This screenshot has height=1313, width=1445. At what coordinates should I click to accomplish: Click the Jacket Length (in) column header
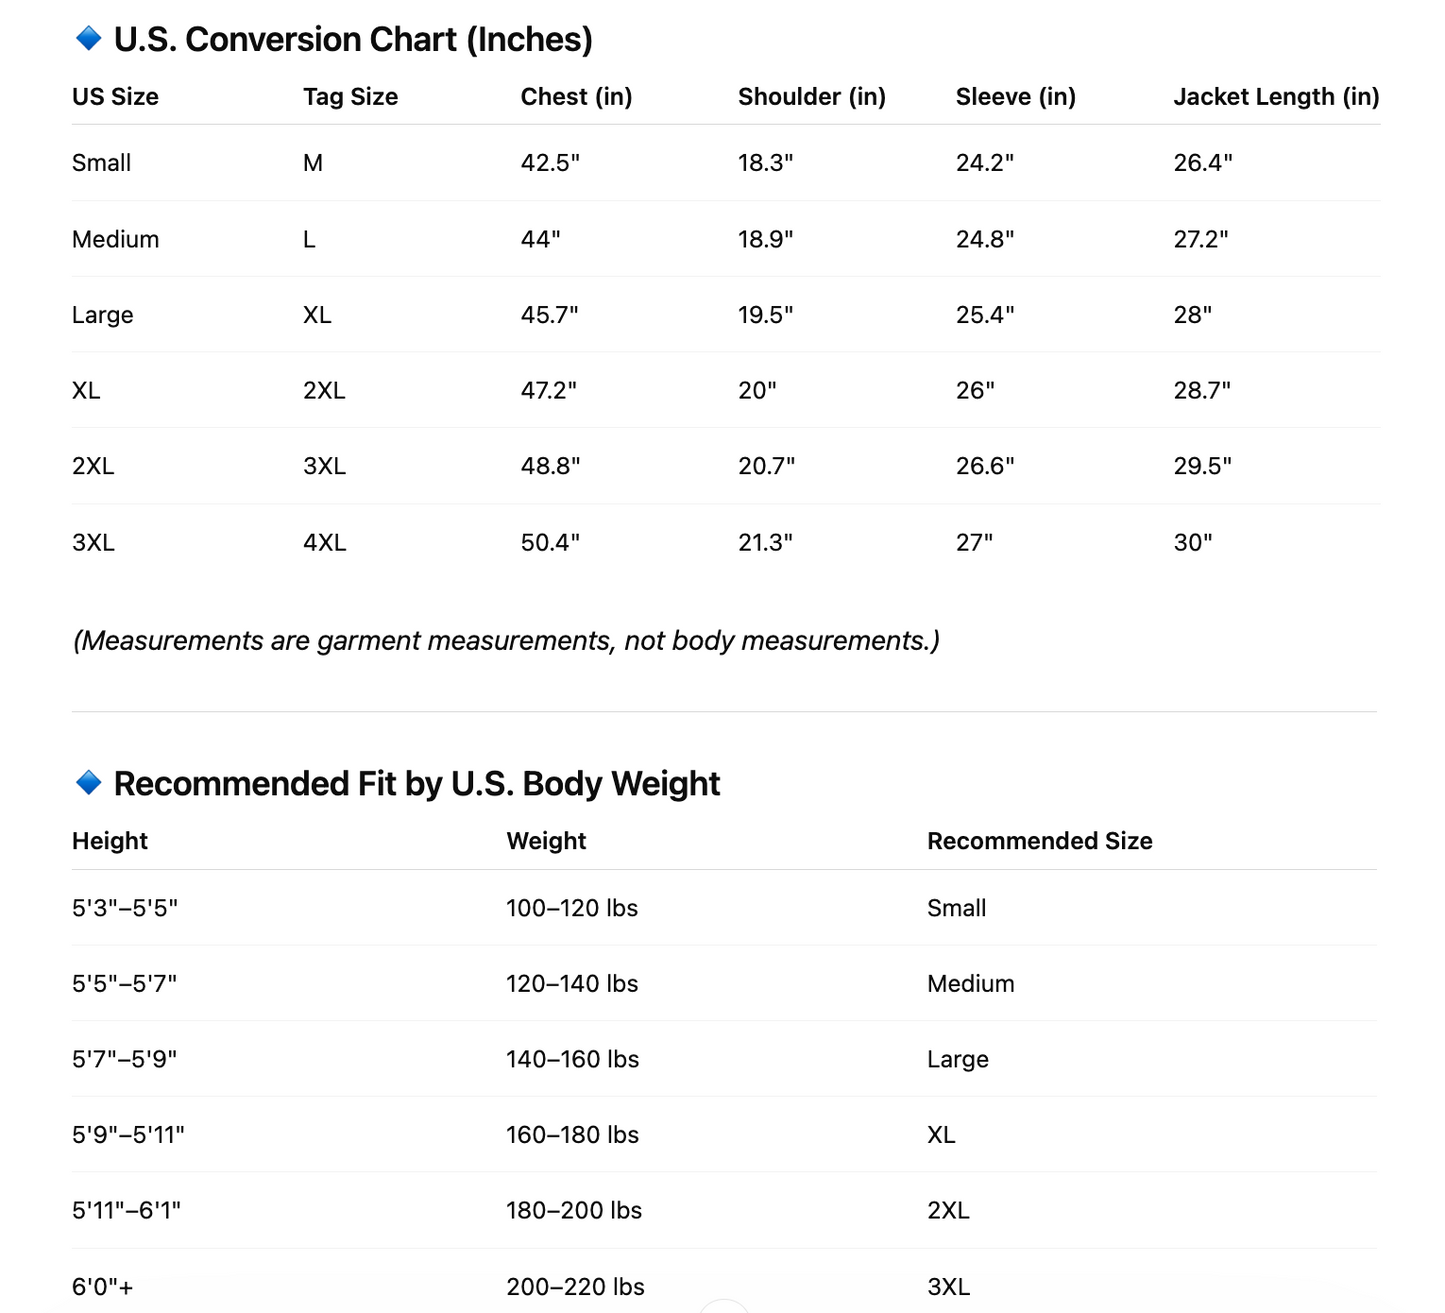tap(1275, 97)
